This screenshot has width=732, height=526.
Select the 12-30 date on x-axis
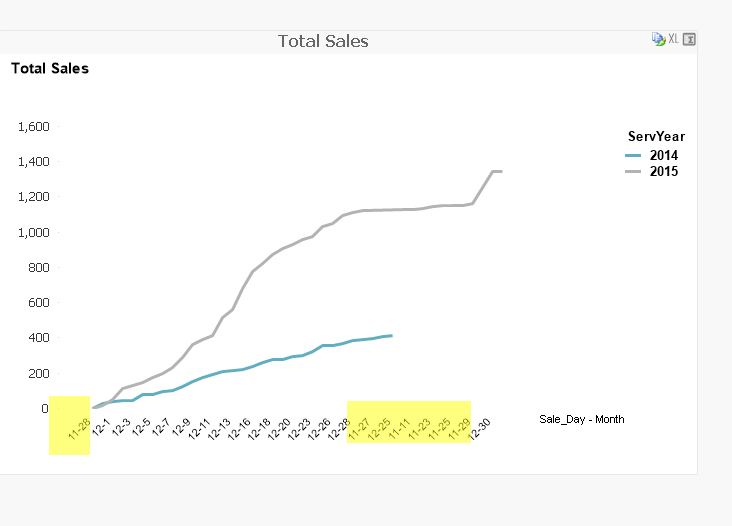tap(480, 428)
